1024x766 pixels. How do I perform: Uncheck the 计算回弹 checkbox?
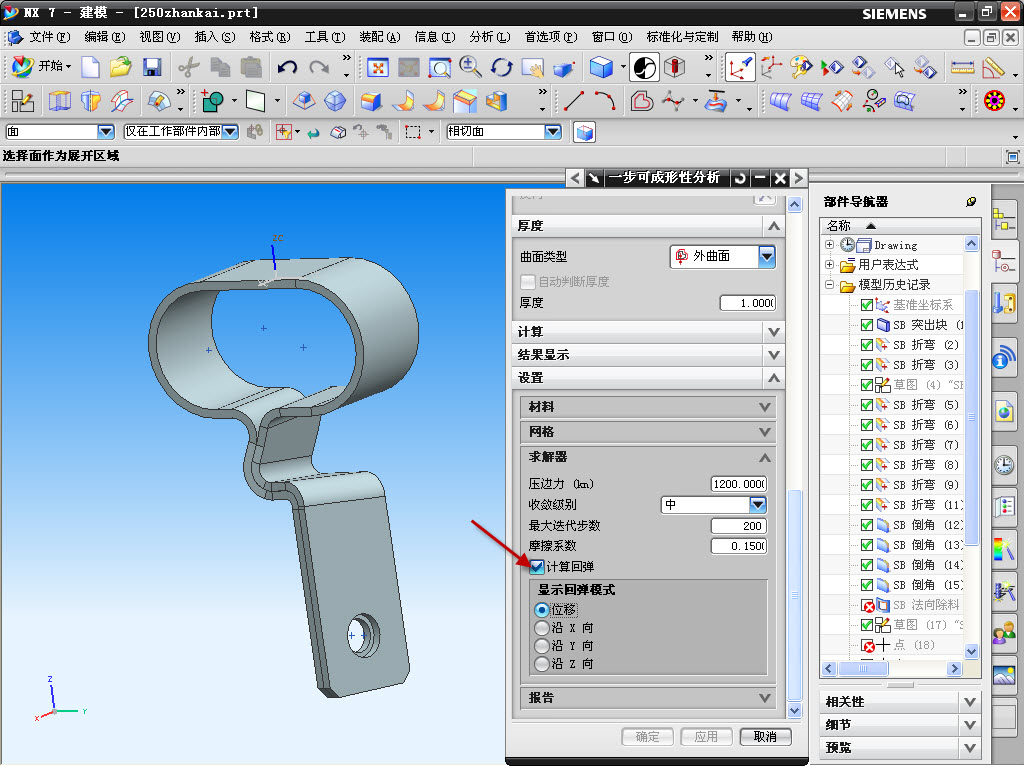point(537,566)
